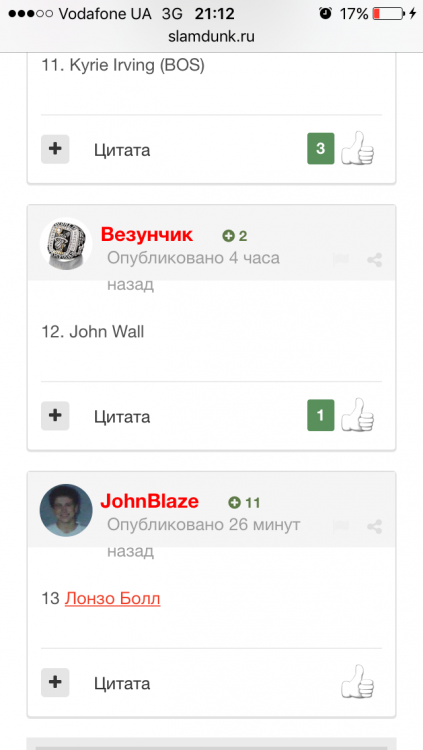Open JohnBlaze's user profile name
The width and height of the screenshot is (423, 750).
click(x=149, y=501)
